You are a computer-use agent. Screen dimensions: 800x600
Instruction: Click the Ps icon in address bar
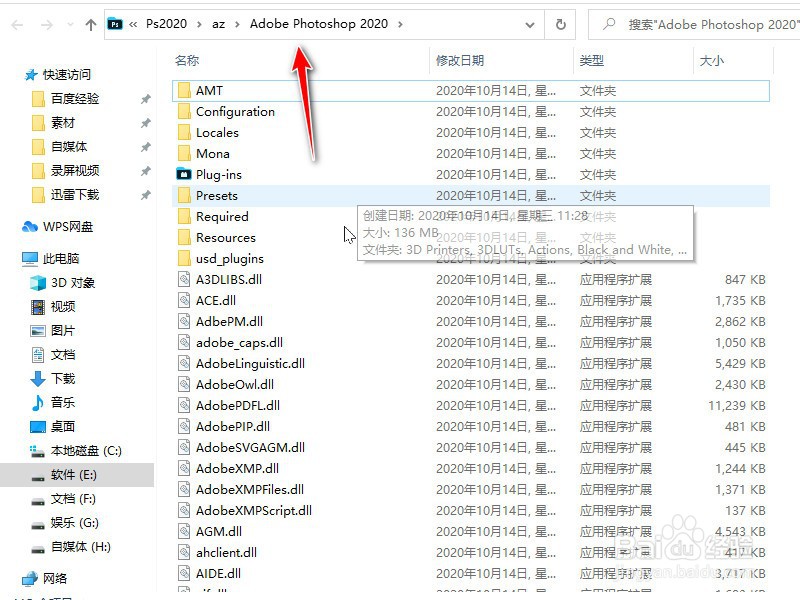point(115,24)
